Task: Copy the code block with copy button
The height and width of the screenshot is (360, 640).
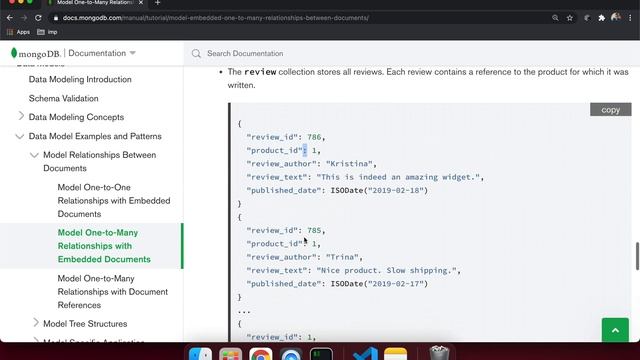Action: pyautogui.click(x=611, y=109)
